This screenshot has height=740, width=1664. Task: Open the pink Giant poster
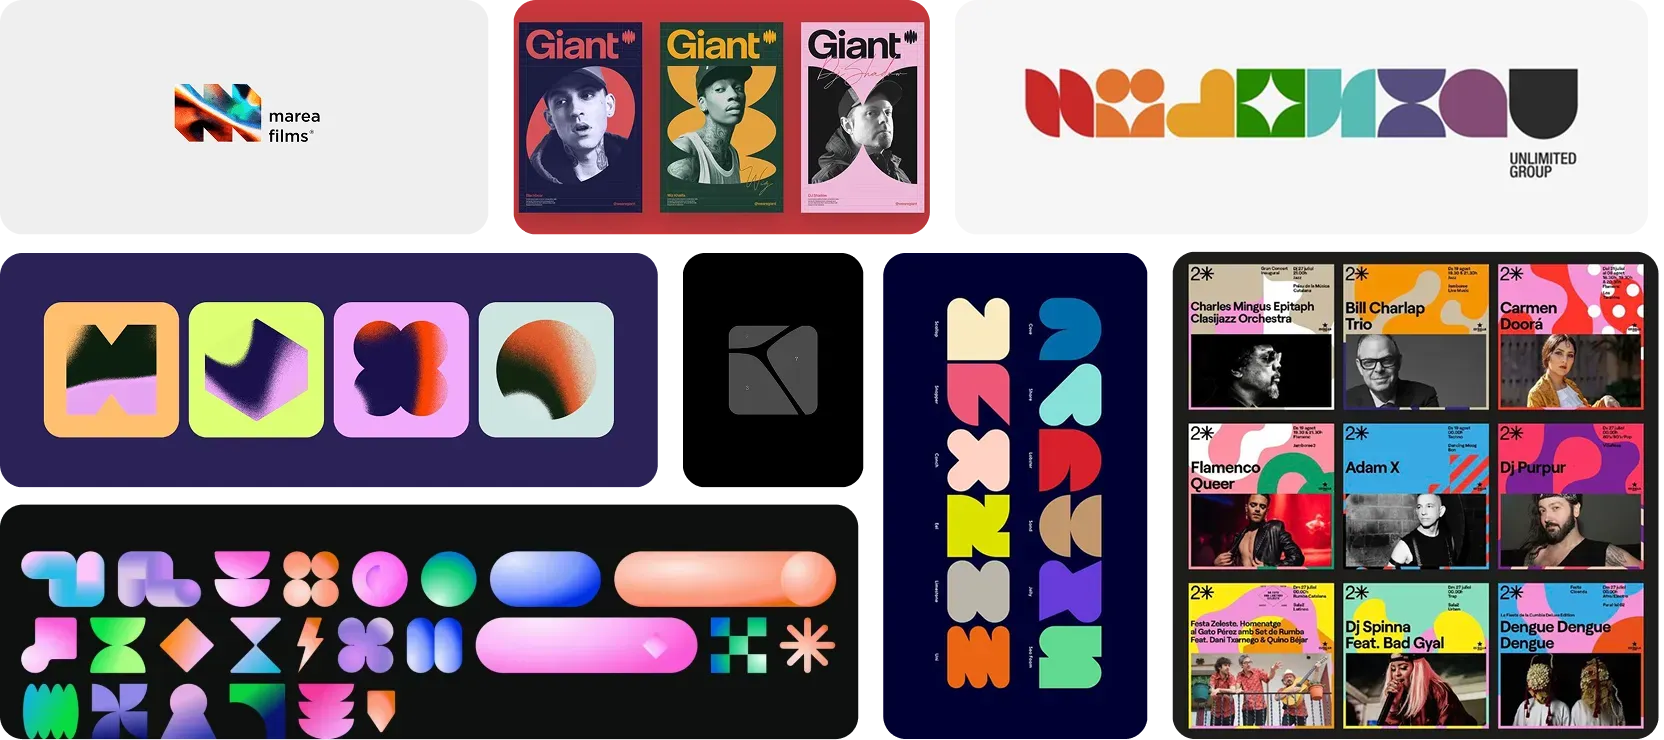pyautogui.click(x=863, y=117)
